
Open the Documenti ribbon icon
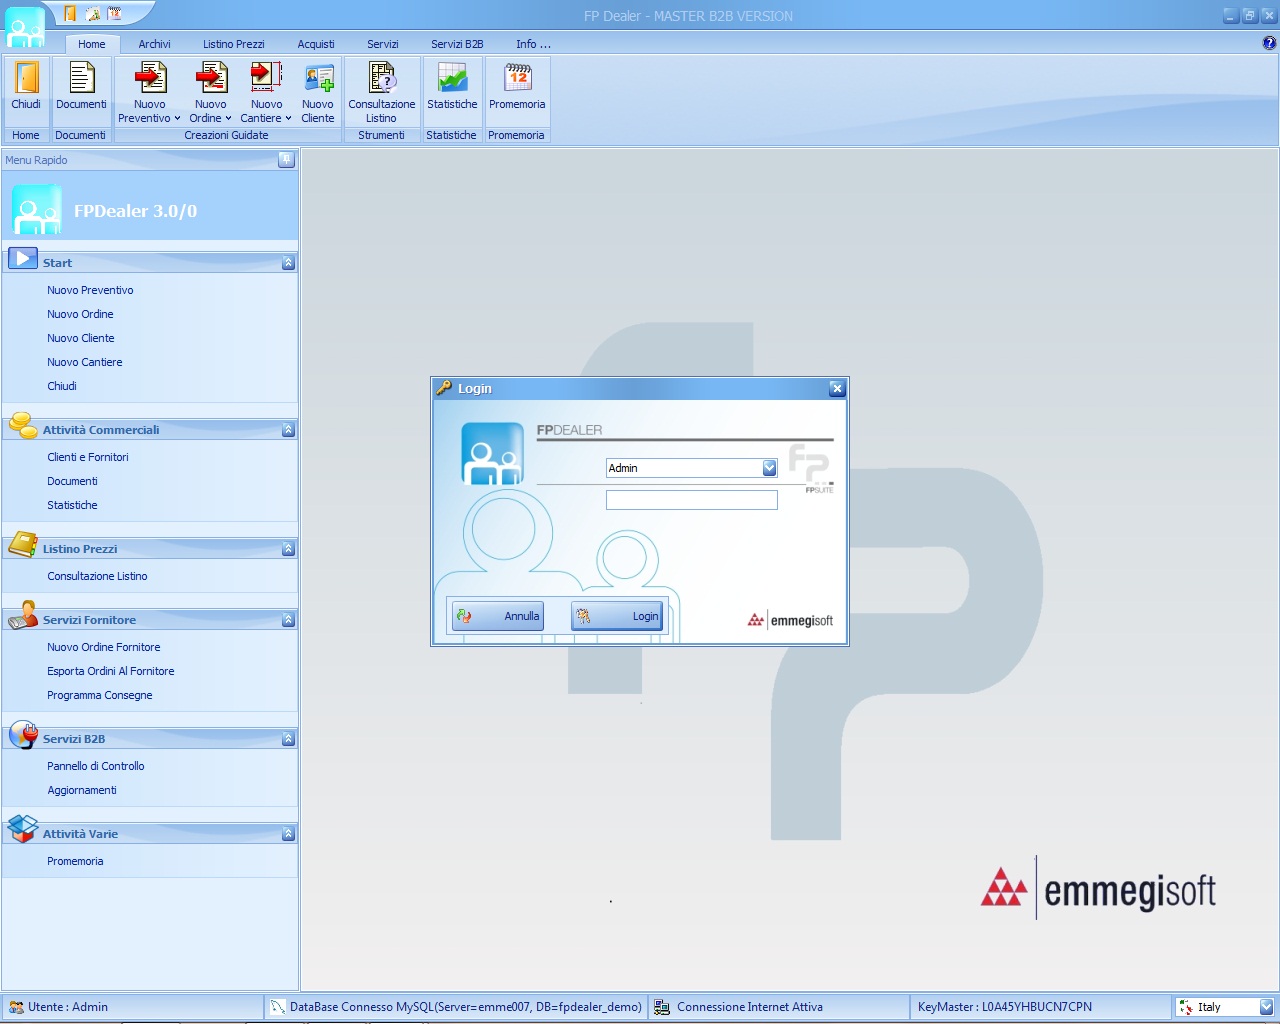click(81, 78)
